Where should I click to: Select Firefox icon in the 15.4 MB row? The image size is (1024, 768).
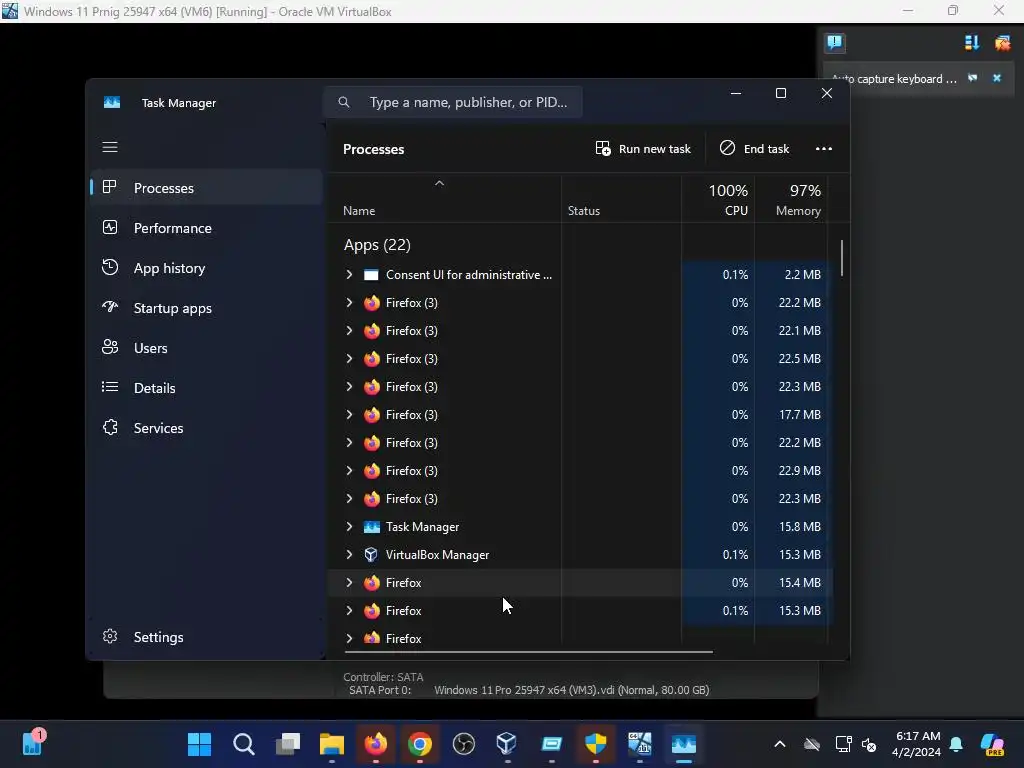[372, 583]
